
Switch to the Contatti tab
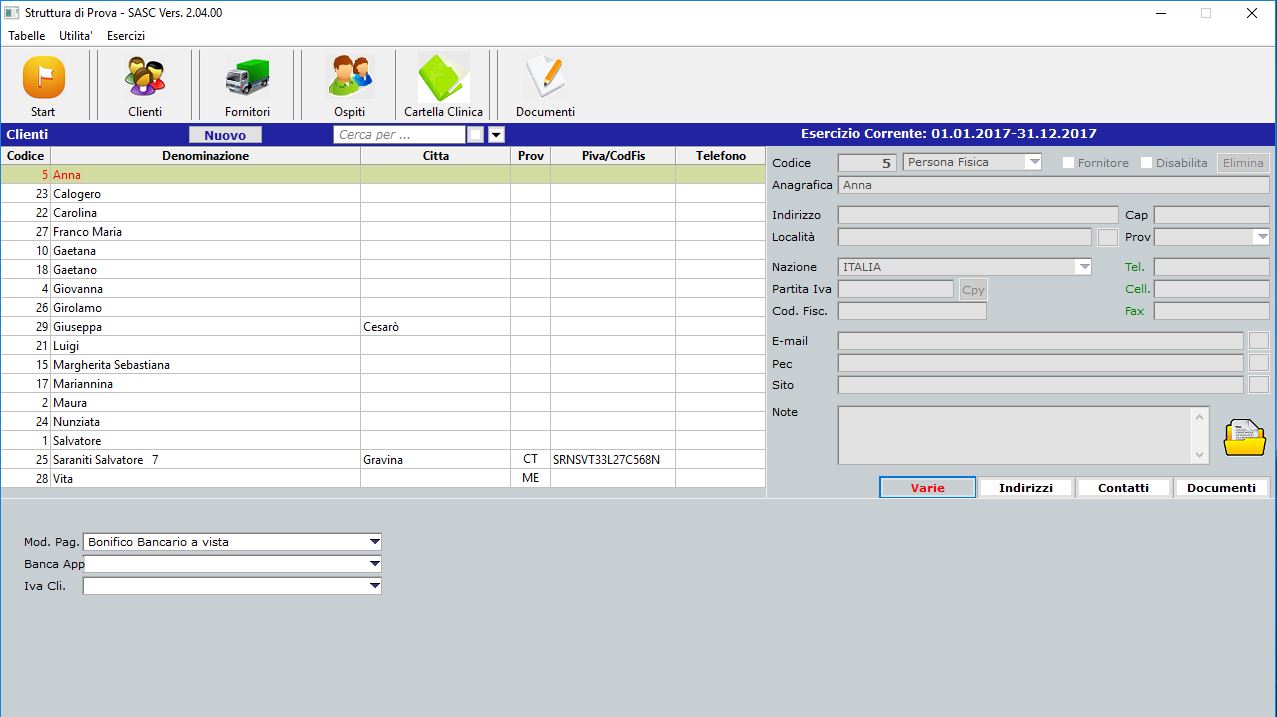[x=1123, y=488]
